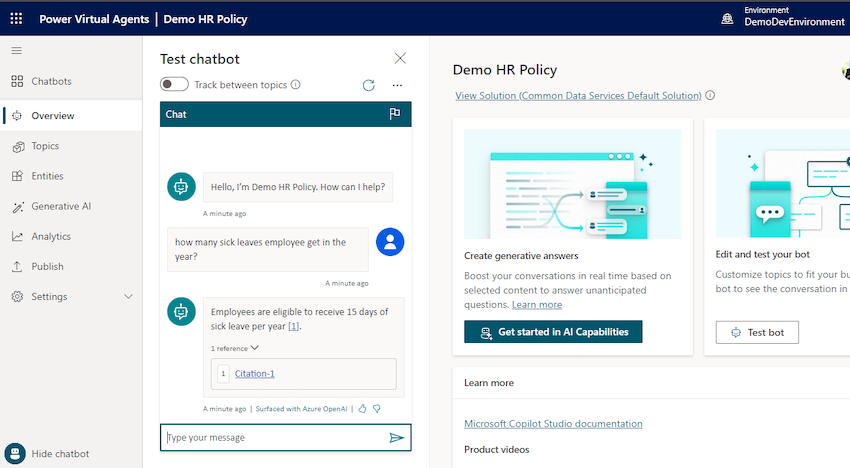The height and width of the screenshot is (468, 850).
Task: Click the flag icon in Chat header
Action: point(395,114)
